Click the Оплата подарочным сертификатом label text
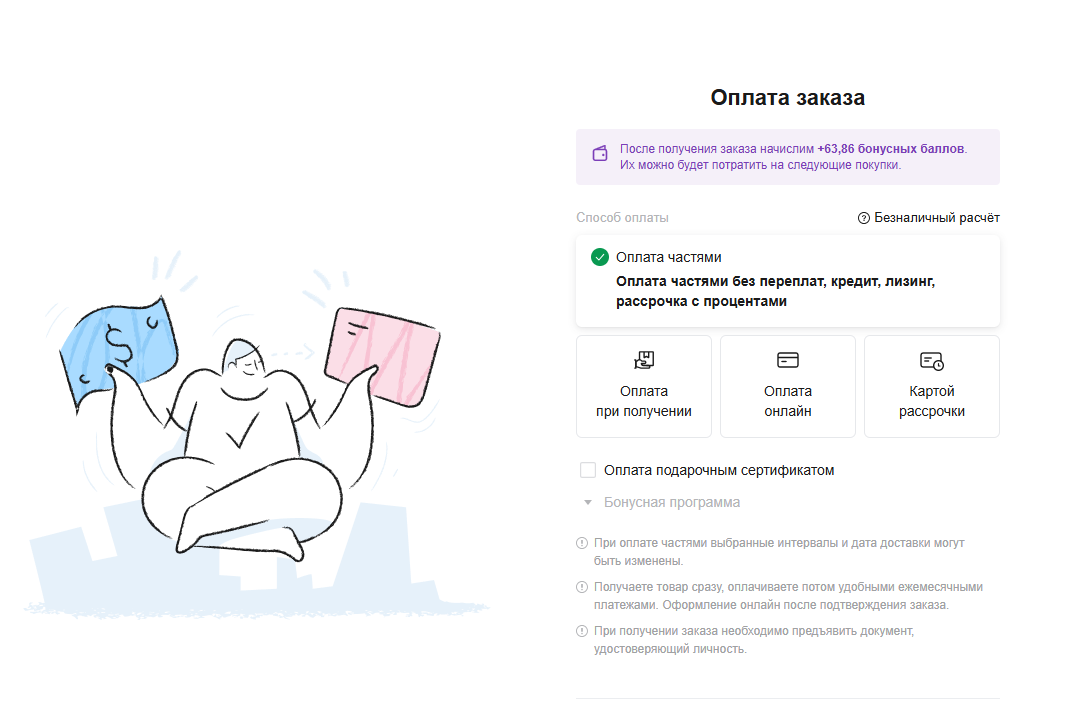1085x707 pixels. coord(719,470)
